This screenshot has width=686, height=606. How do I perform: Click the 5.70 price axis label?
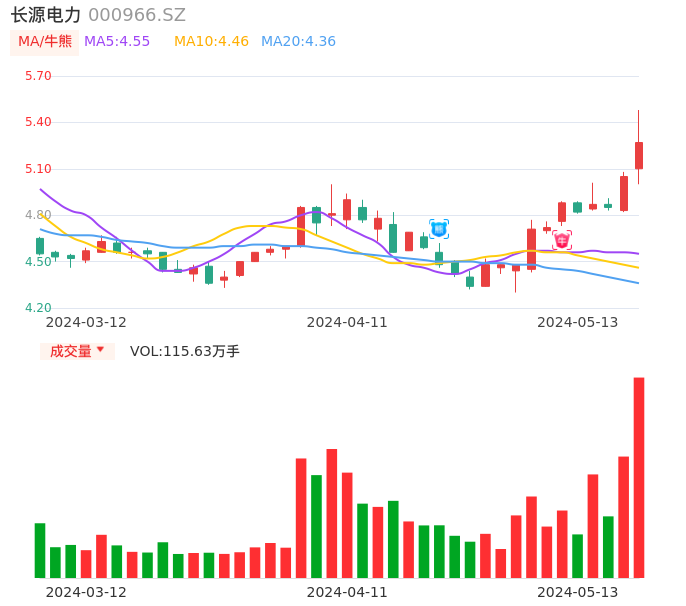(x=38, y=76)
